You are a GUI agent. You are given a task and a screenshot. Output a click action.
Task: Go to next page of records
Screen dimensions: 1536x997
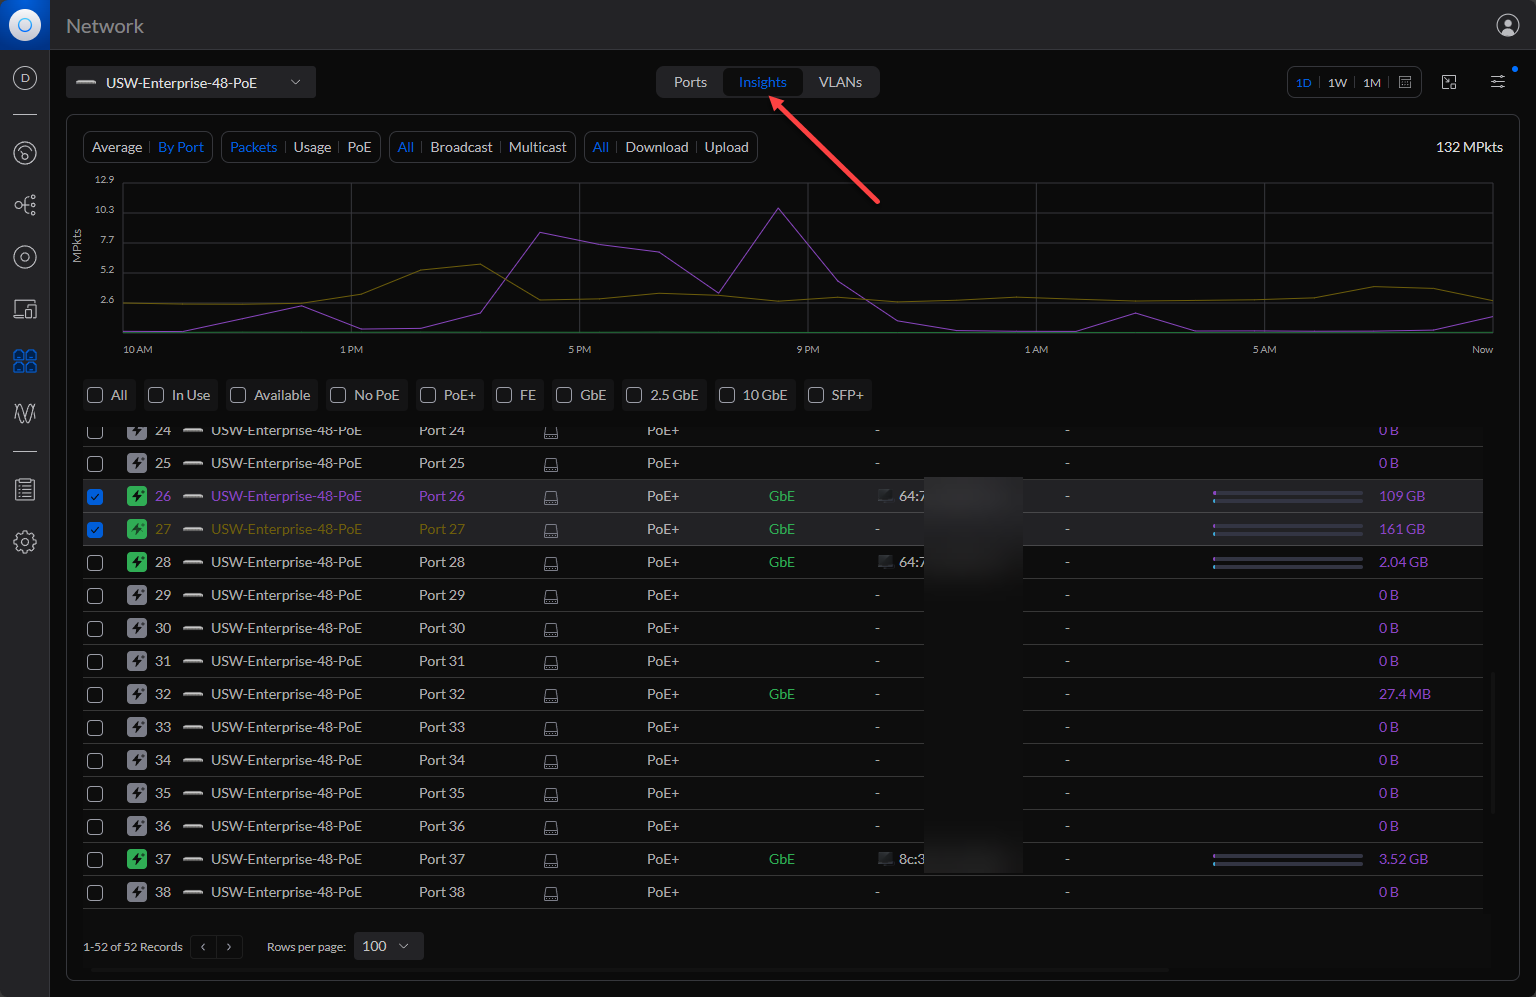(229, 947)
